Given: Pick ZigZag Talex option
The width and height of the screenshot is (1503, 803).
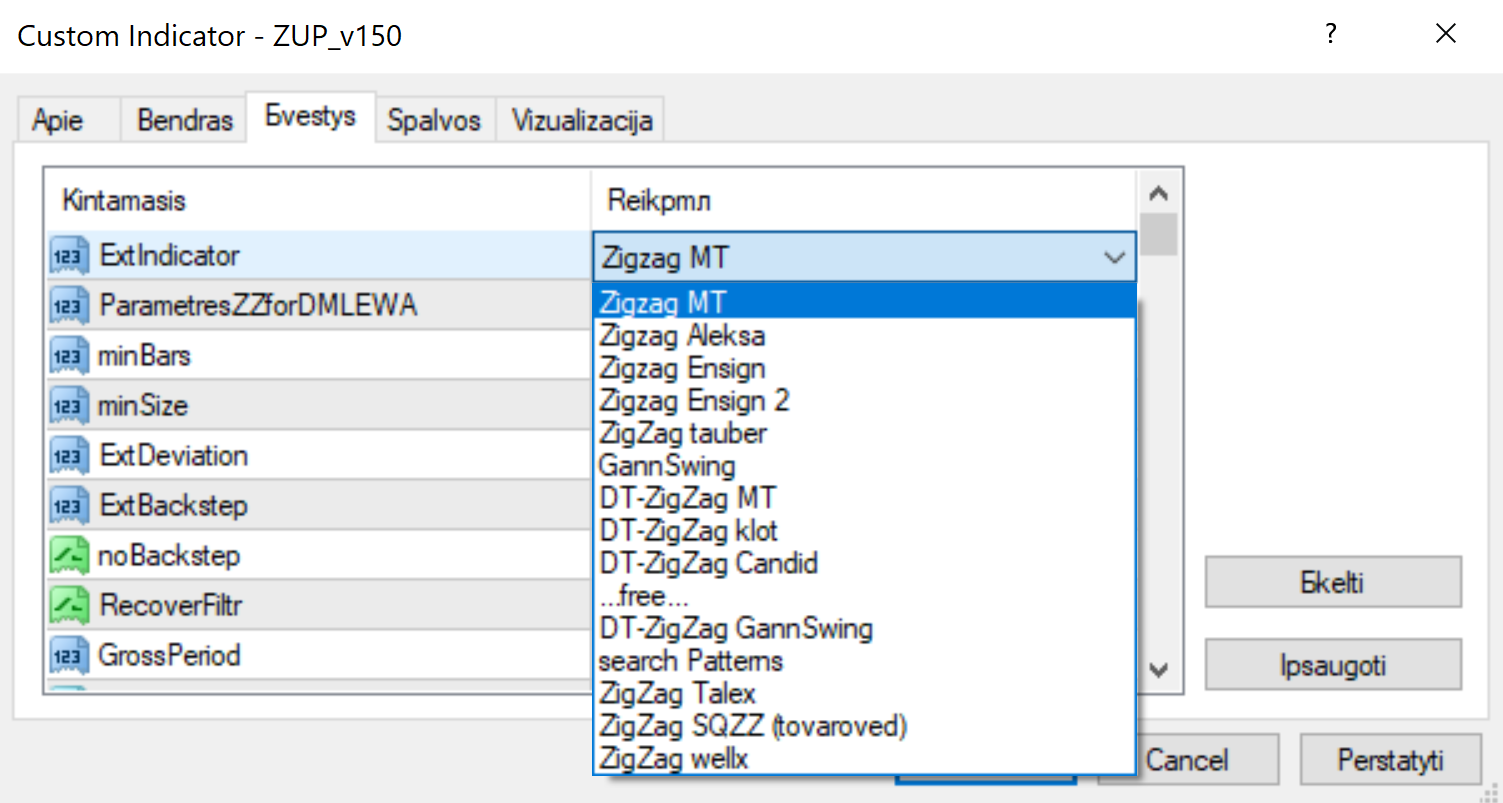Looking at the screenshot, I should pos(864,693).
